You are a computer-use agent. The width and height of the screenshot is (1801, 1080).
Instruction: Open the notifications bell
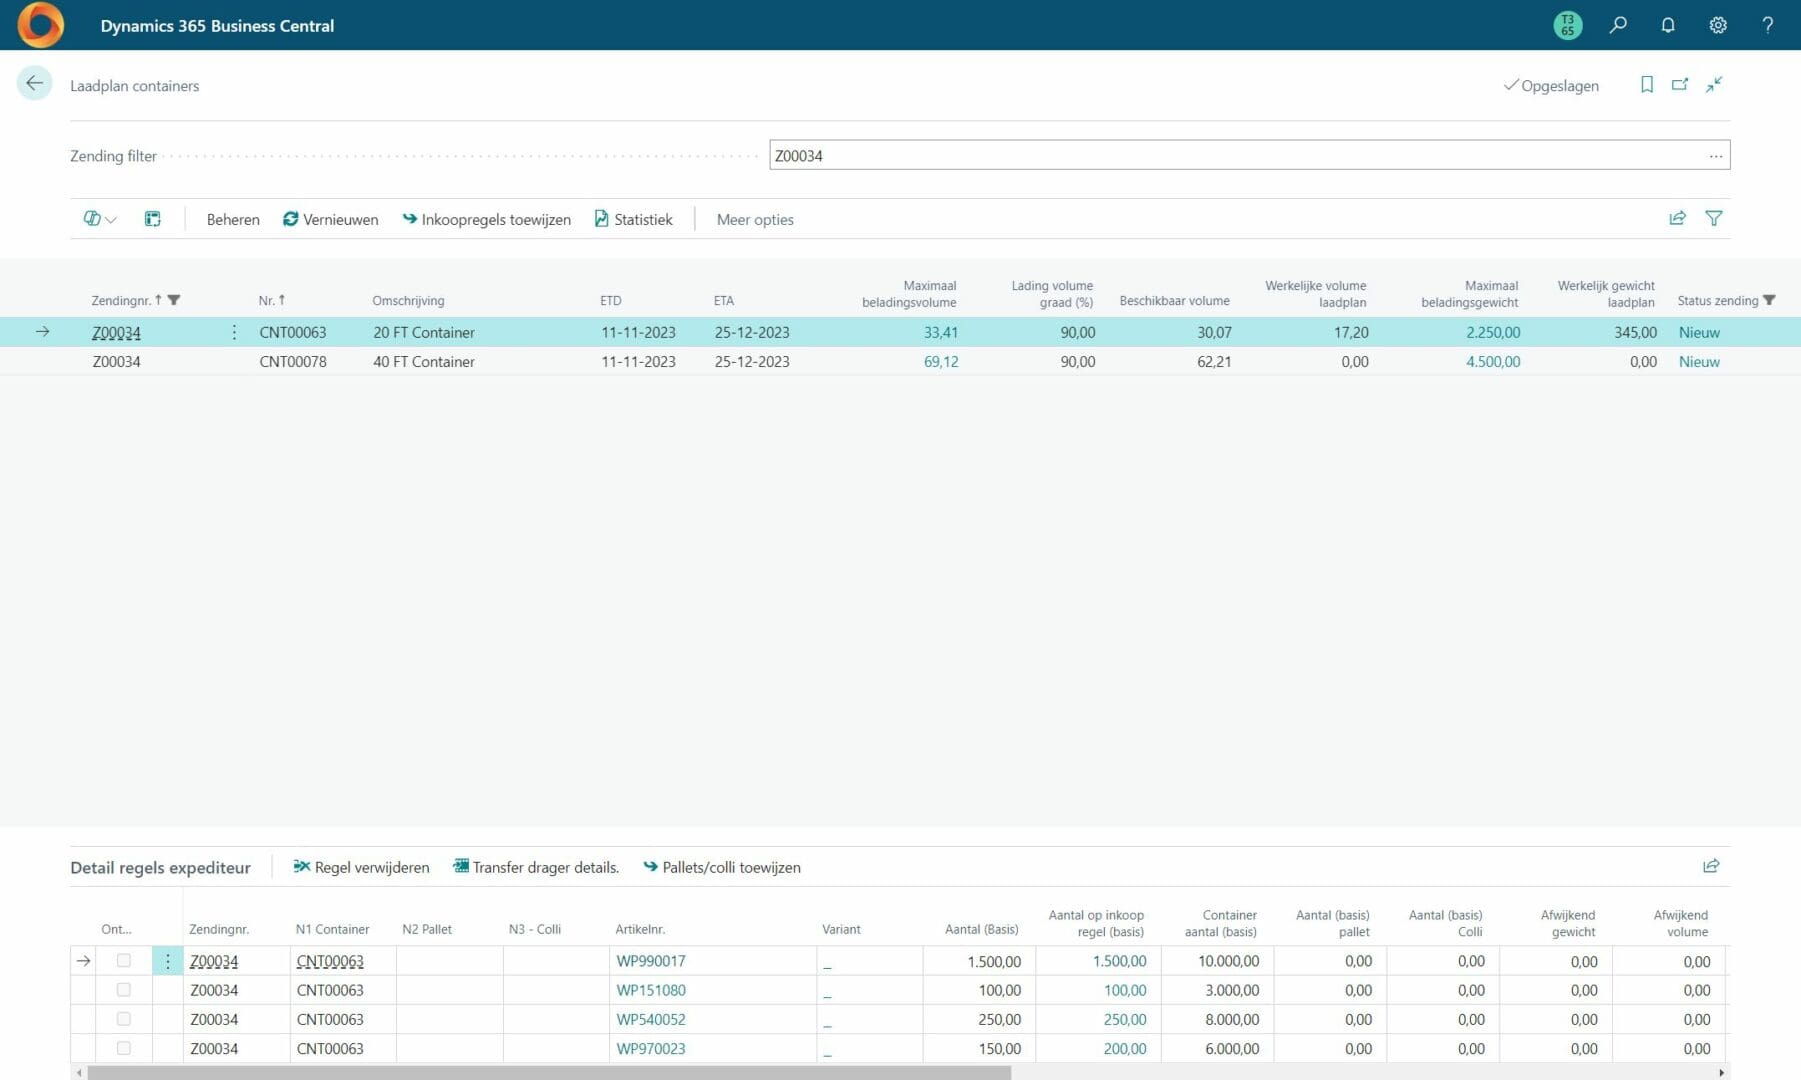[1667, 25]
